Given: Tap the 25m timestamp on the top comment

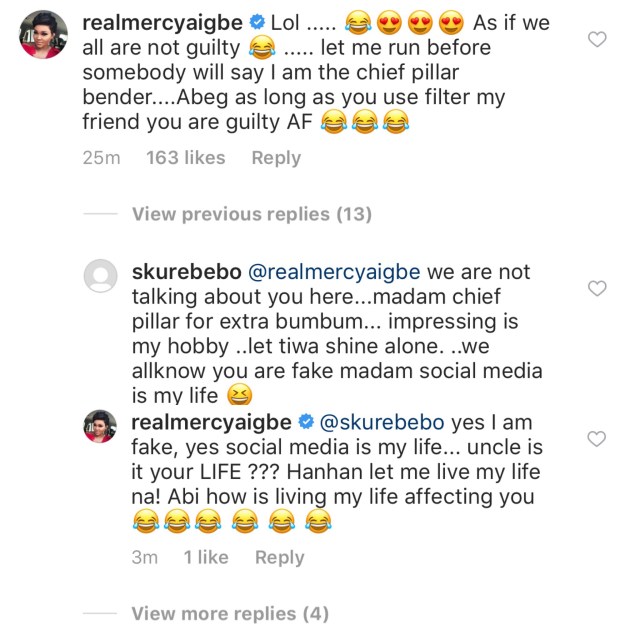Looking at the screenshot, I should [101, 157].
